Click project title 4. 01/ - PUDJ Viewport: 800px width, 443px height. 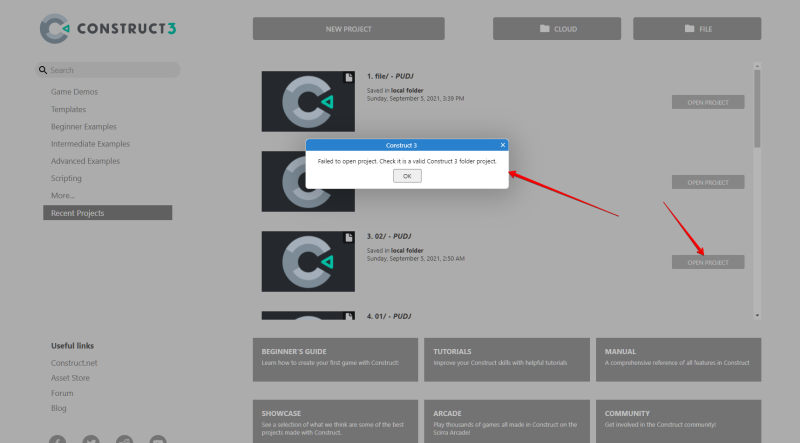click(389, 316)
